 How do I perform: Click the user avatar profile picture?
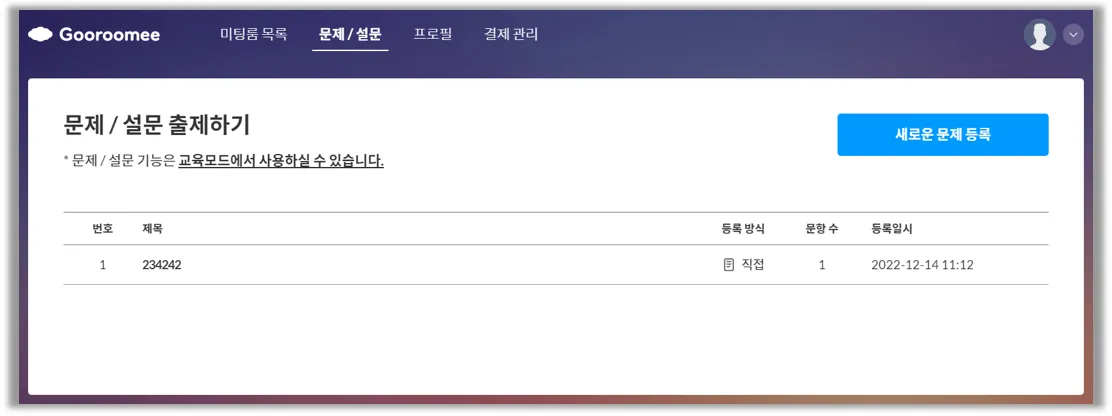pyautogui.click(x=1040, y=35)
